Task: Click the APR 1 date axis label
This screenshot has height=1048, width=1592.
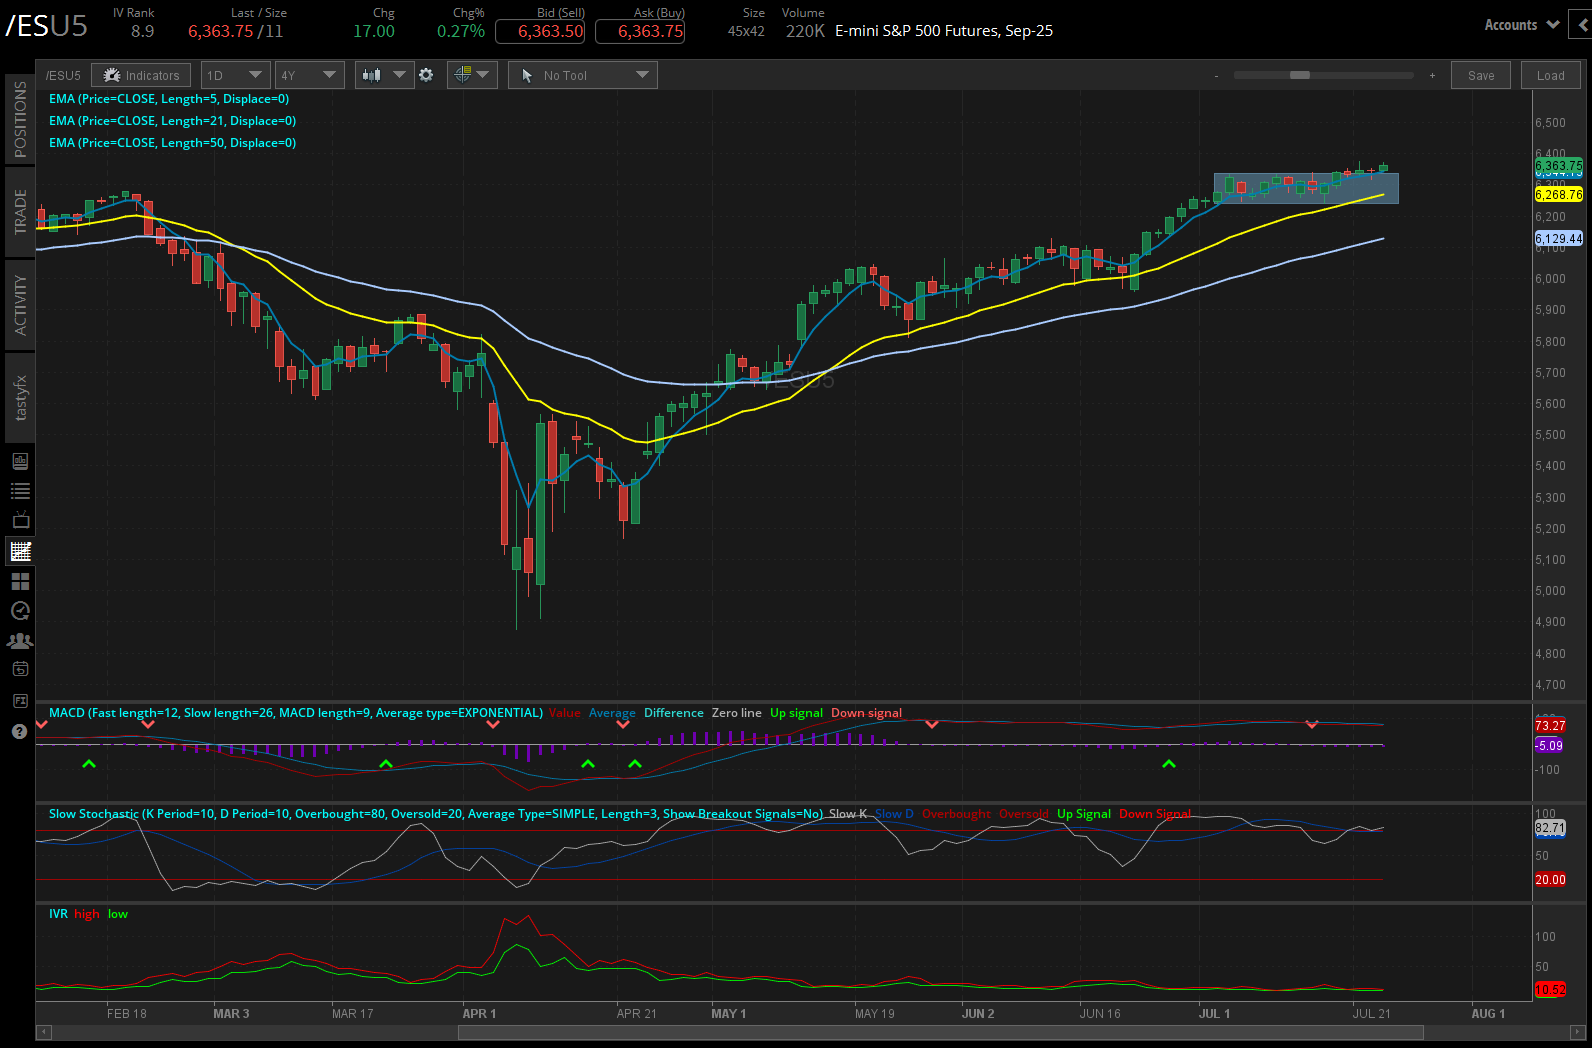Action: pos(479,1014)
